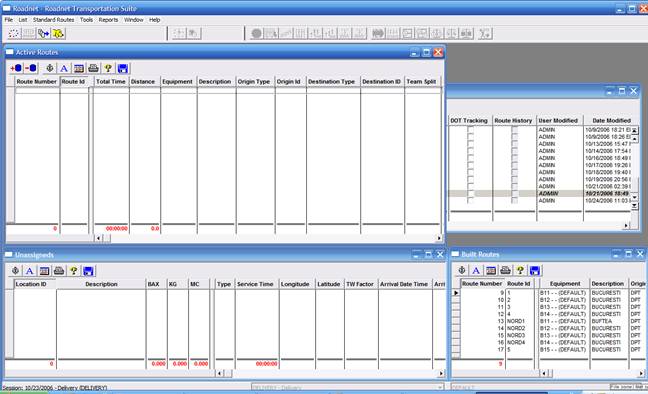This screenshot has height=394, width=648.
Task: Click the yellow question mark icon in Unassigneds
Action: [74, 271]
